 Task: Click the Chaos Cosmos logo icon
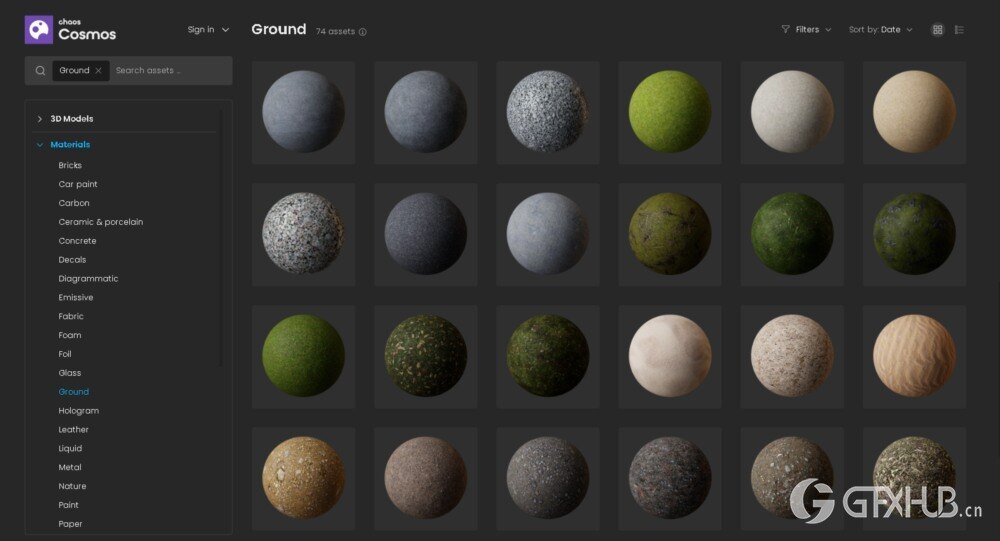[39, 30]
